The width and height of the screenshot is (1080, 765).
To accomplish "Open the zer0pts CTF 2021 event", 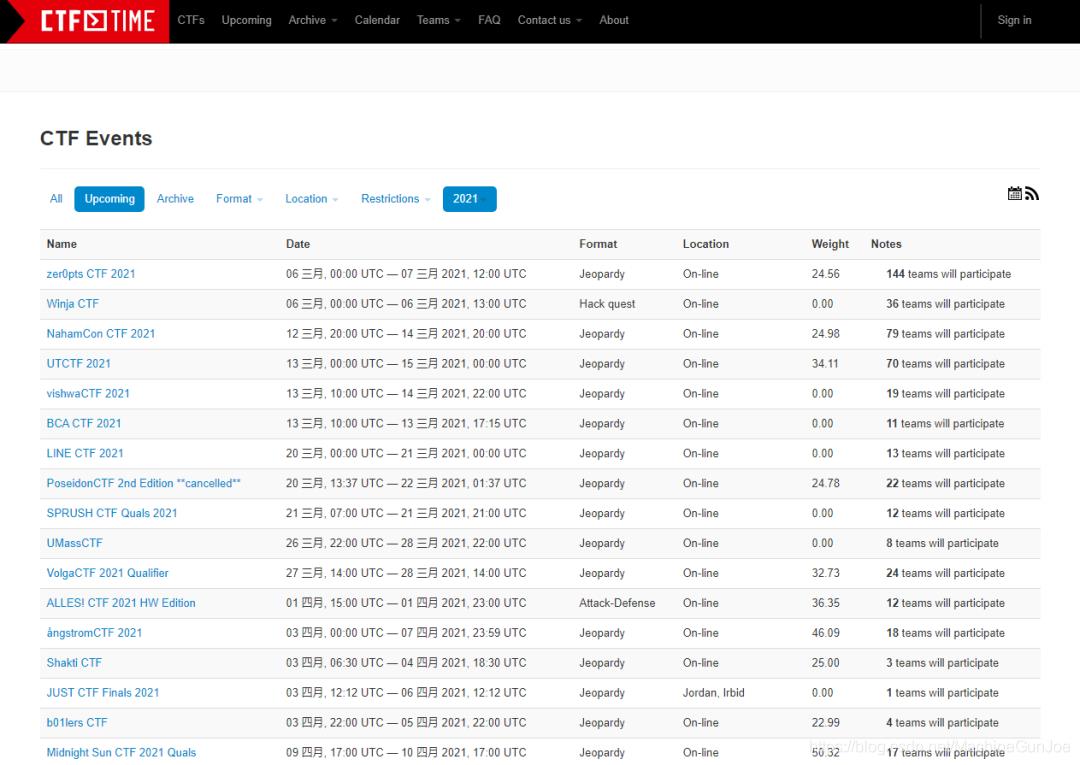I will (91, 274).
